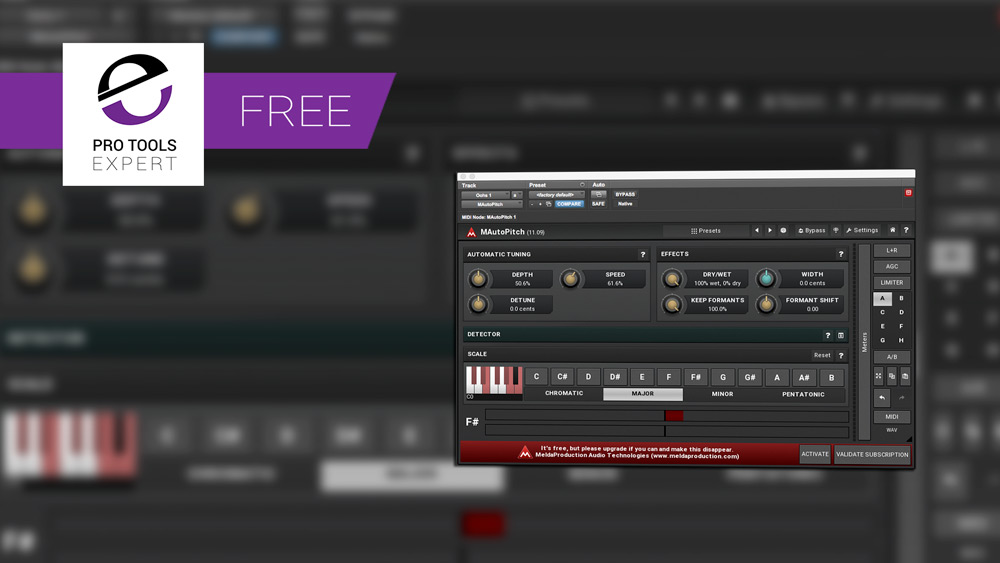
Task: Click the icon between Bypass and Settings
Action: coord(835,230)
